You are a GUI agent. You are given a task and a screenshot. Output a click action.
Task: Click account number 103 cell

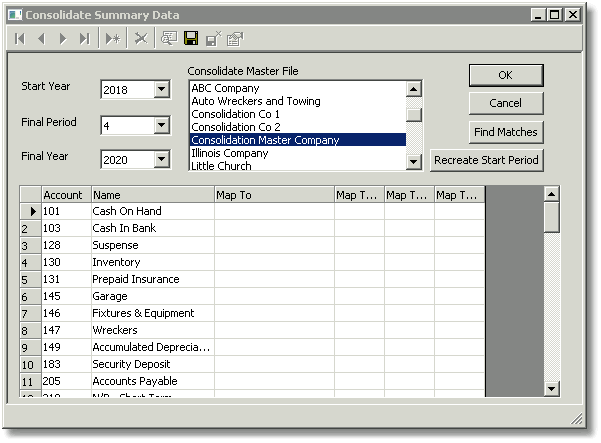66,228
